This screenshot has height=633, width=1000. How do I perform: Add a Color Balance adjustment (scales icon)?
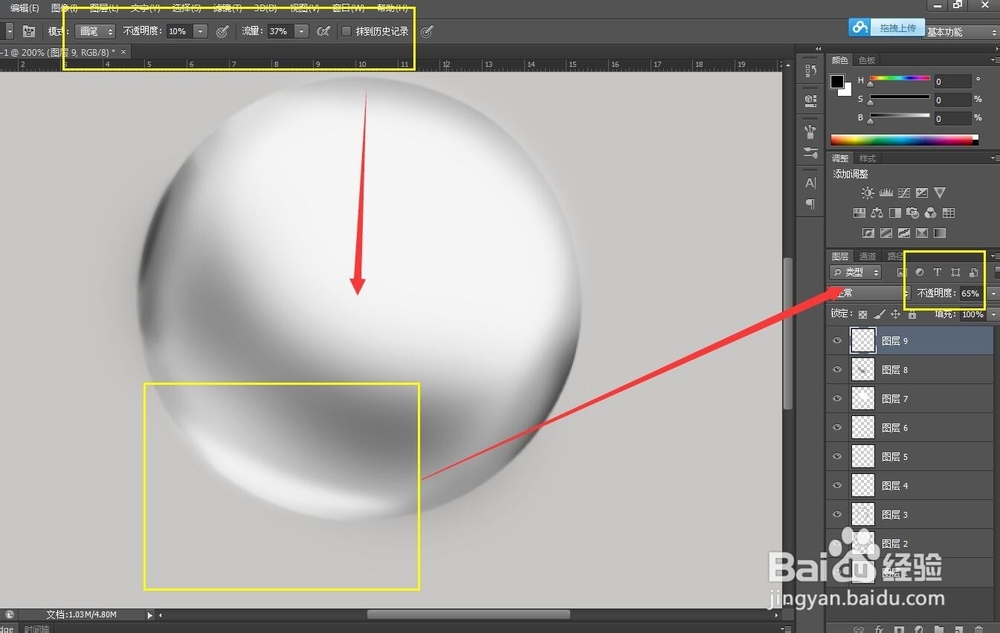tap(877, 213)
